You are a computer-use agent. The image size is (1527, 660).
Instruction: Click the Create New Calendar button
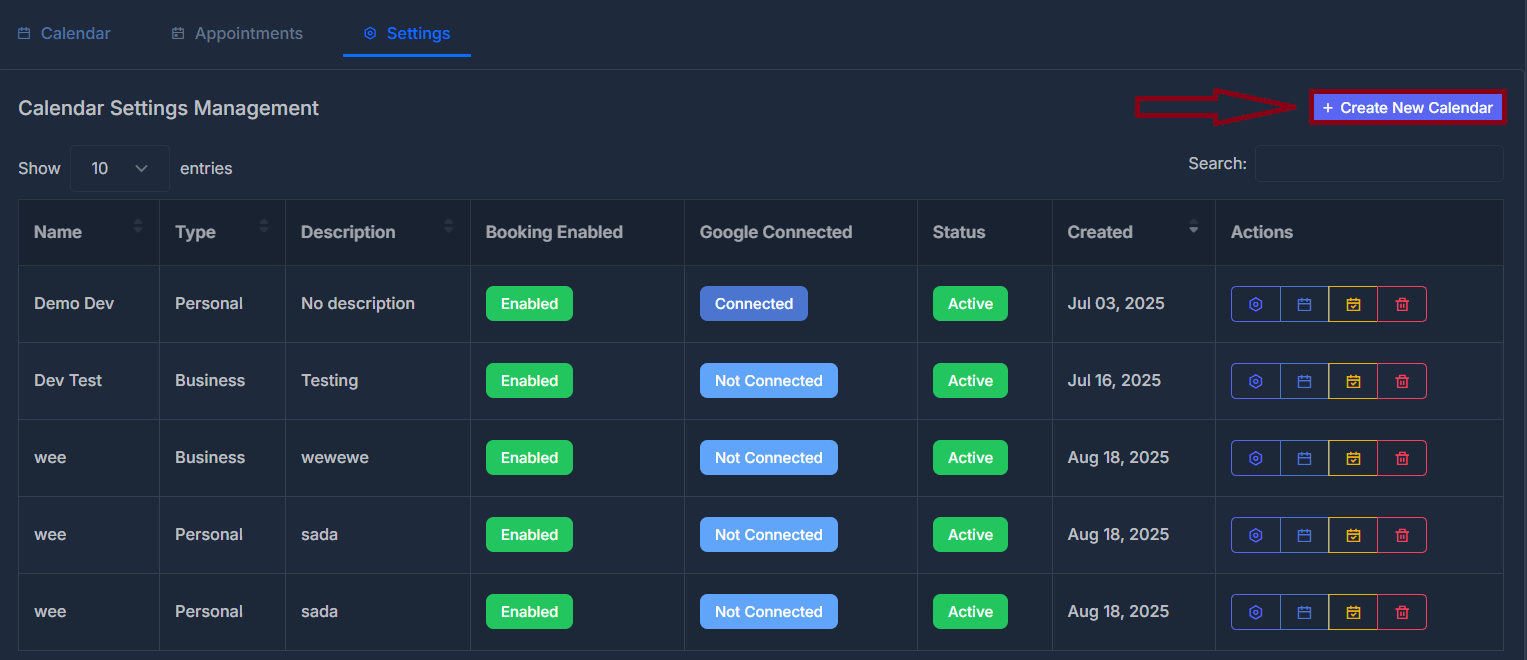click(1407, 108)
